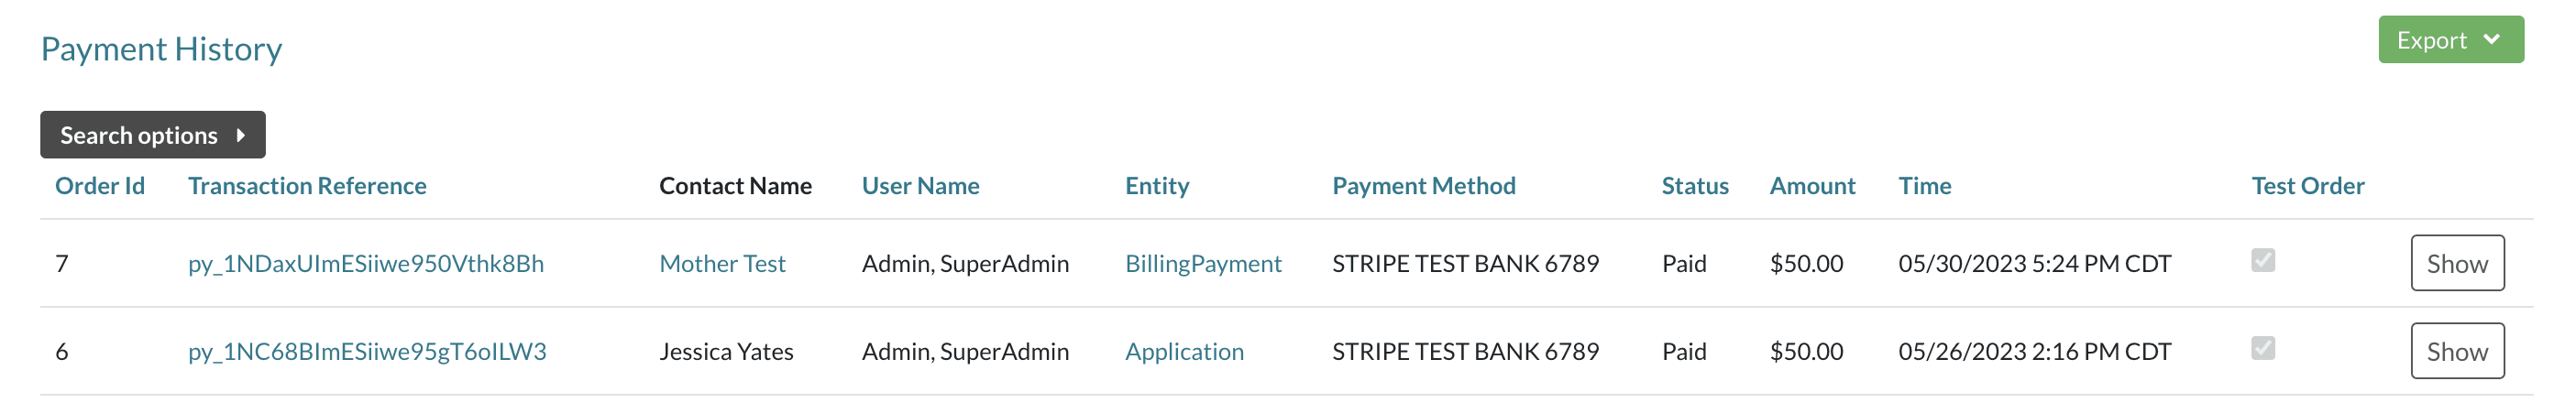Show details for order 7
Viewport: 2576px width, 403px height.
pyautogui.click(x=2456, y=264)
